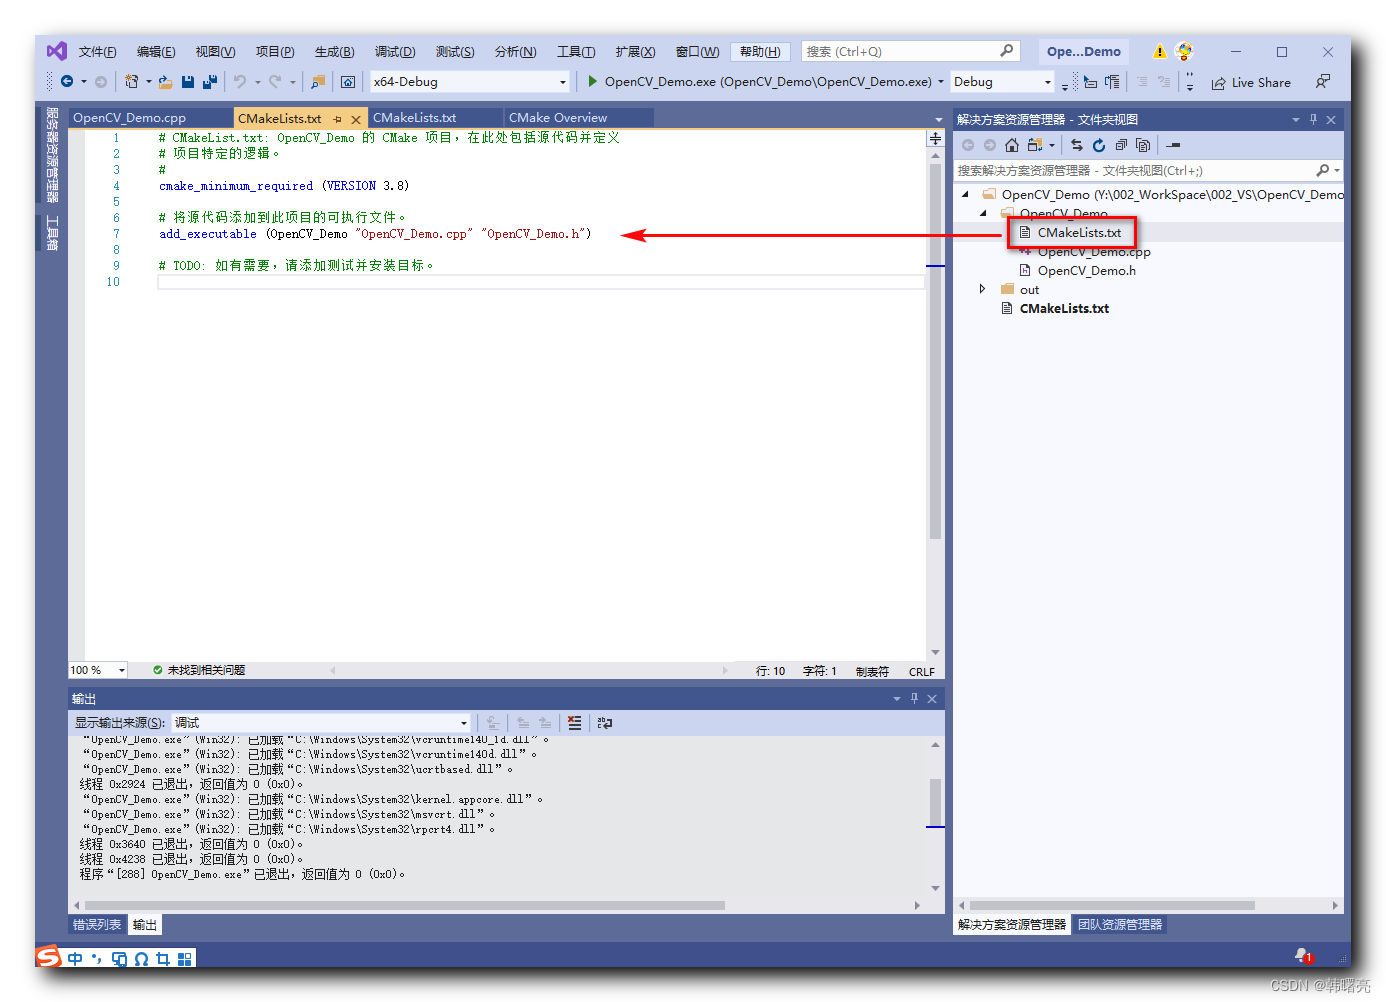
Task: Switch to the 错误列表 tab
Action: point(97,925)
